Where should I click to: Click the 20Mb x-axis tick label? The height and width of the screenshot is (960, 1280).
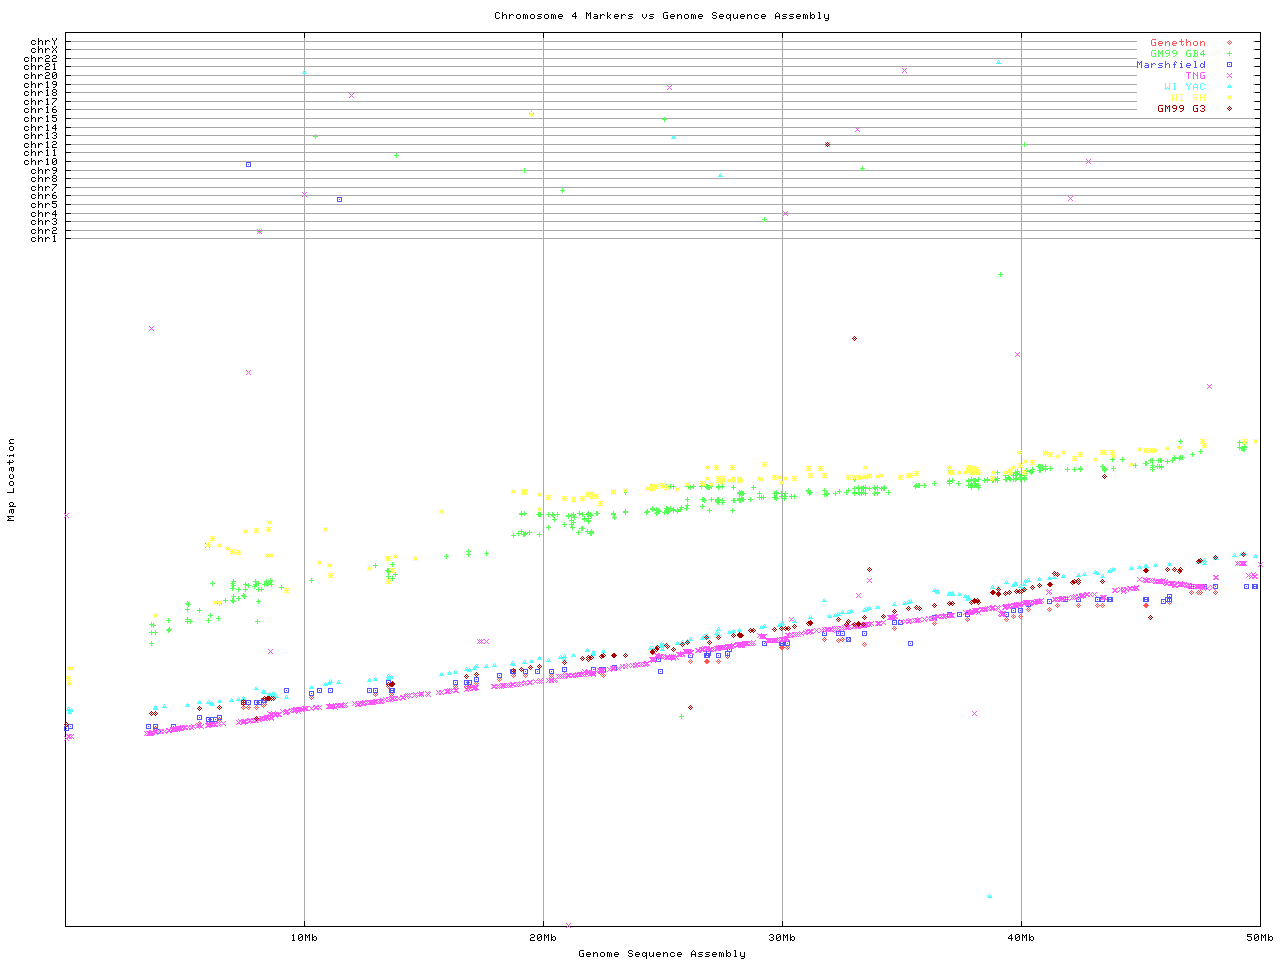point(543,938)
